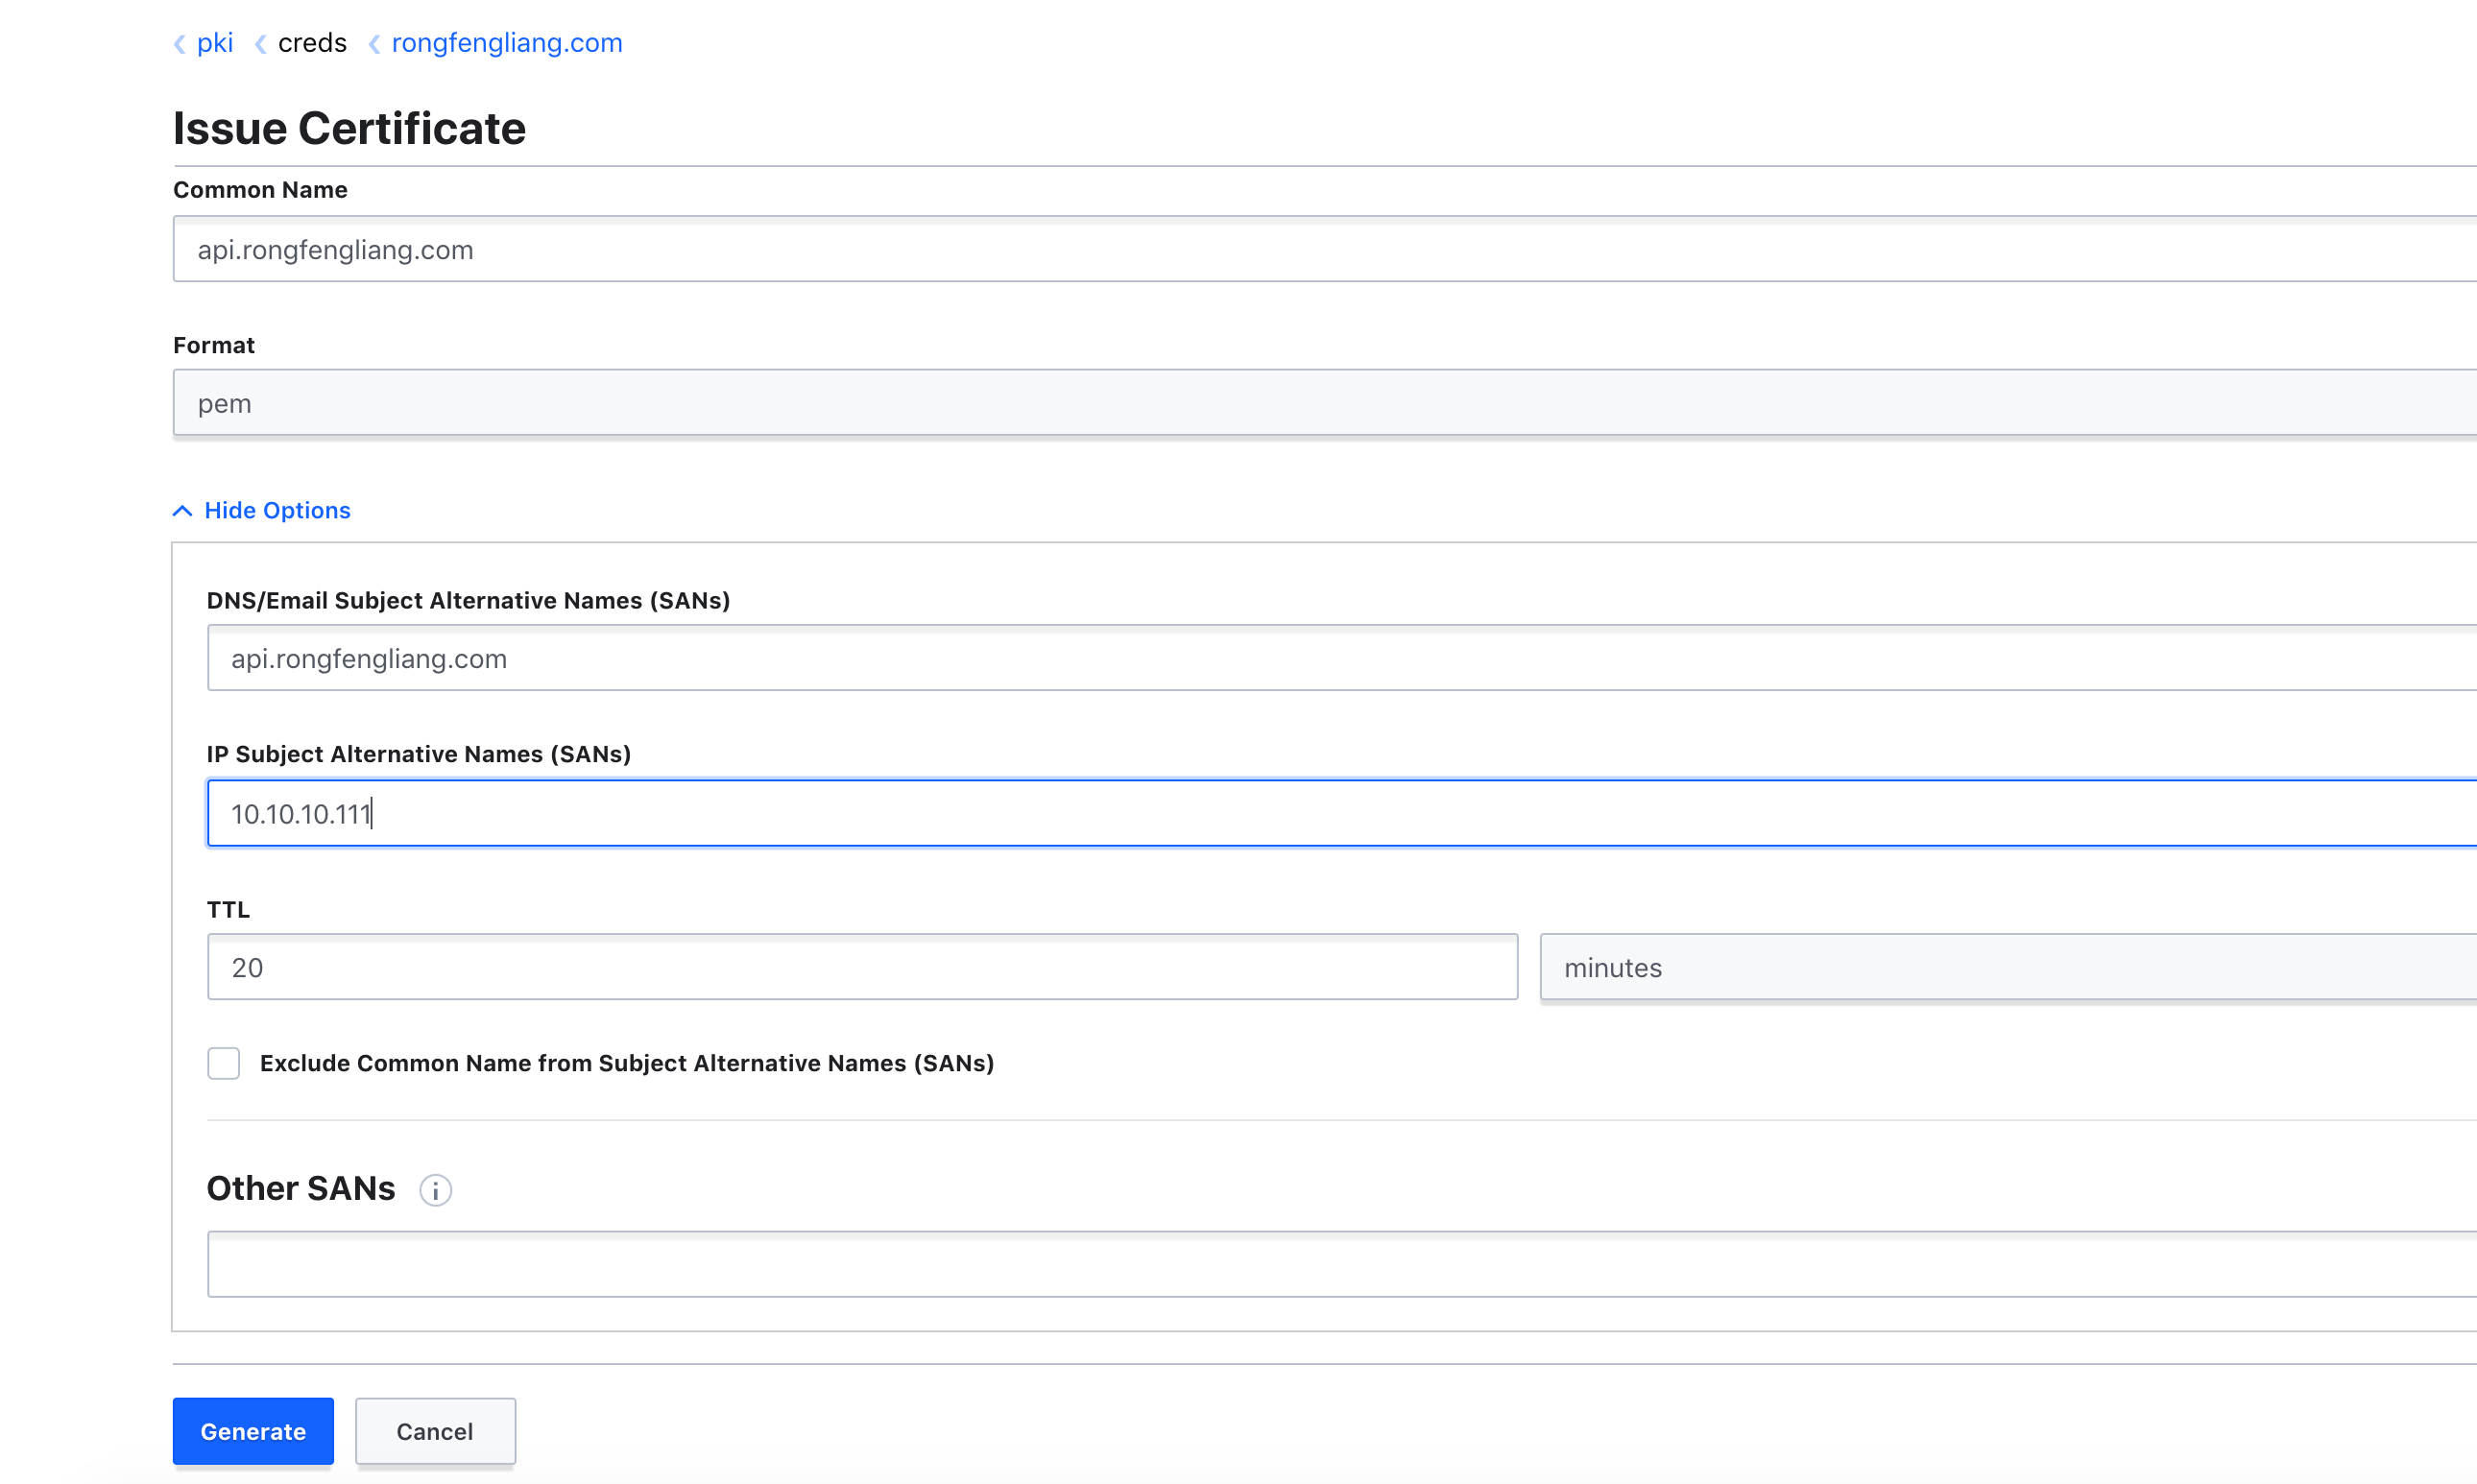
Task: Click the IP SANs input field
Action: (x=1341, y=813)
